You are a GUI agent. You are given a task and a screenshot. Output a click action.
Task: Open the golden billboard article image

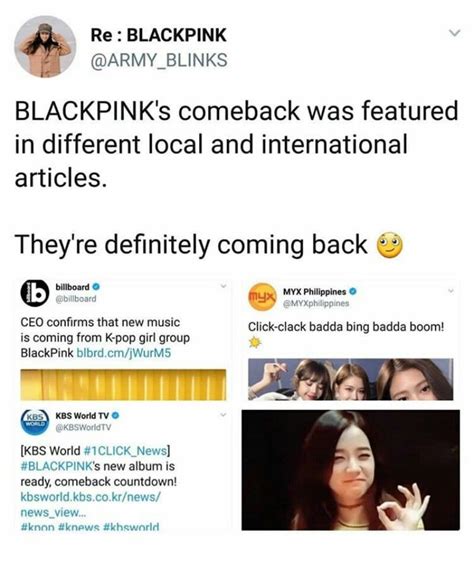tap(123, 385)
